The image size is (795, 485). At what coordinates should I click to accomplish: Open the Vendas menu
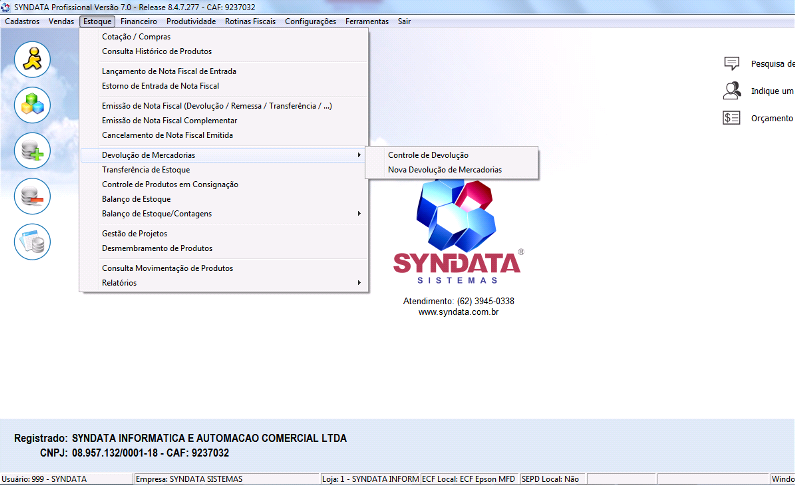click(61, 21)
